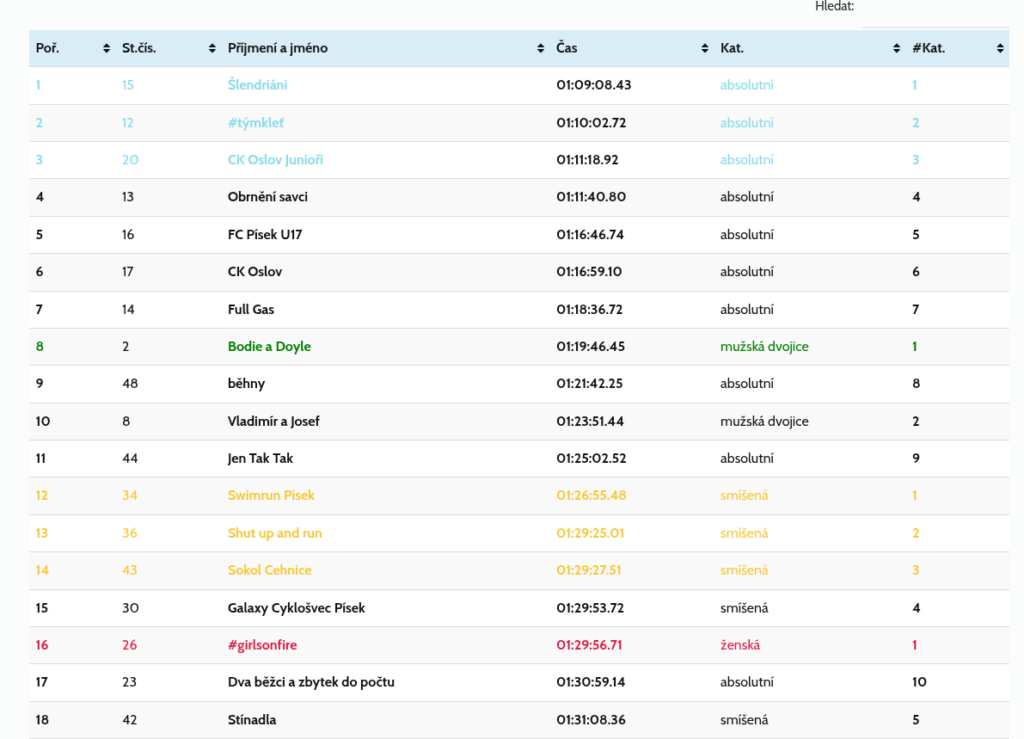Select team name Galaxy Cyklošvec Písek

point(296,608)
